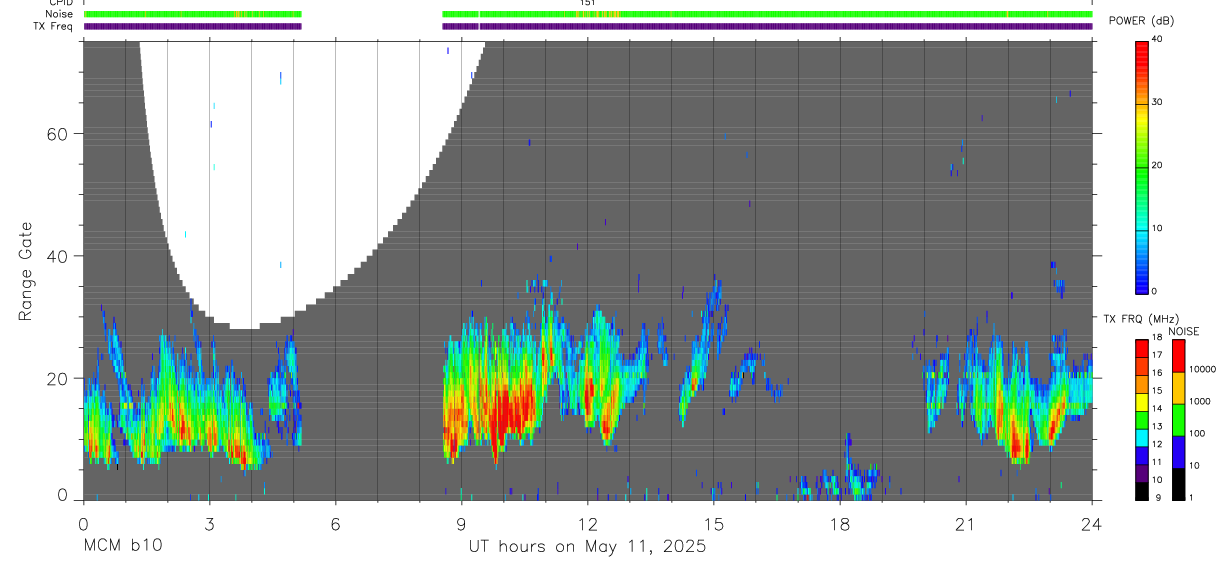Click the purple TX Freq strip before hour 6
Screen dimensions: 1228x567
pyautogui.click(x=193, y=26)
